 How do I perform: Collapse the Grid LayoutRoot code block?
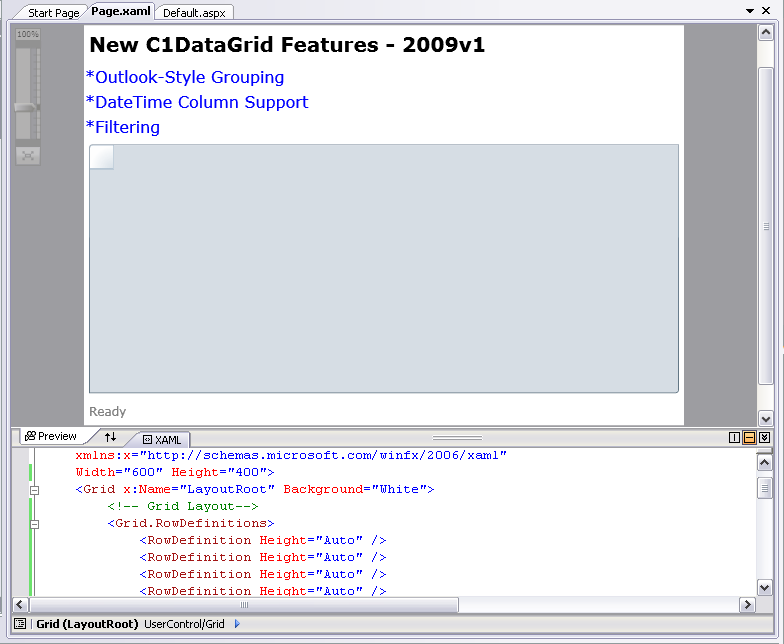(x=34, y=490)
